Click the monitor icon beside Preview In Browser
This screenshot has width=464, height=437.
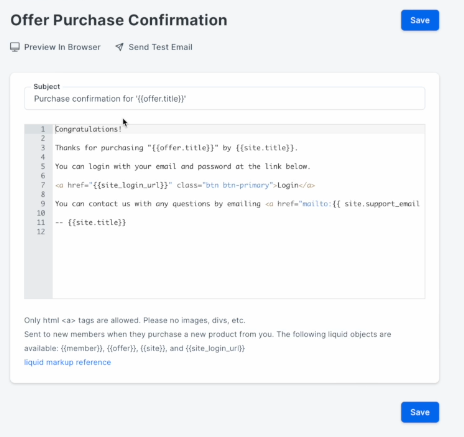coord(15,47)
